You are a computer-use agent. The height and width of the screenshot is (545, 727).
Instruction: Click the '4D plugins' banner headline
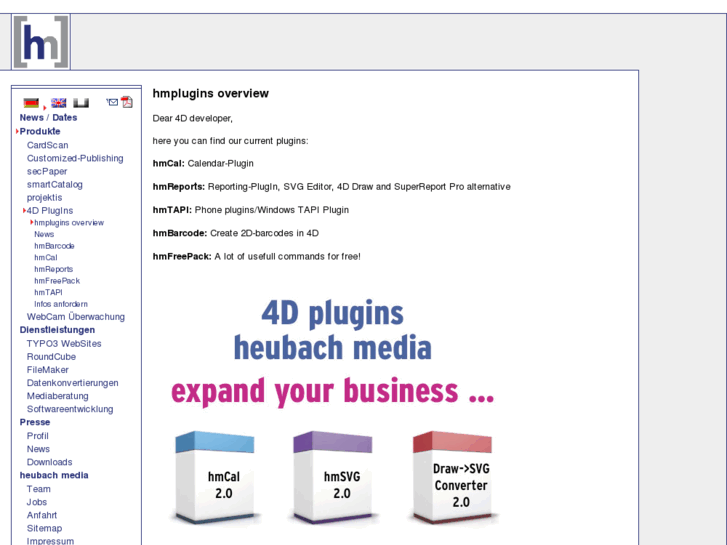tap(332, 313)
